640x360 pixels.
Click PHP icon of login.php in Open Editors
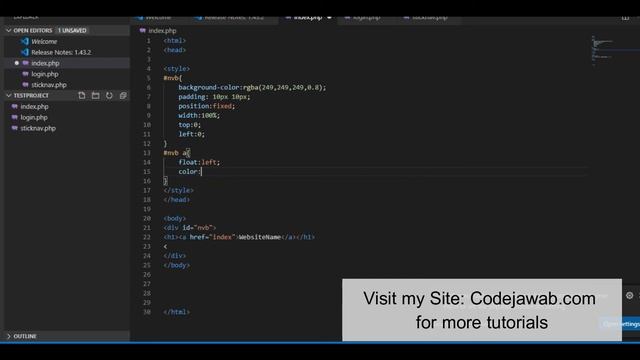point(26,74)
